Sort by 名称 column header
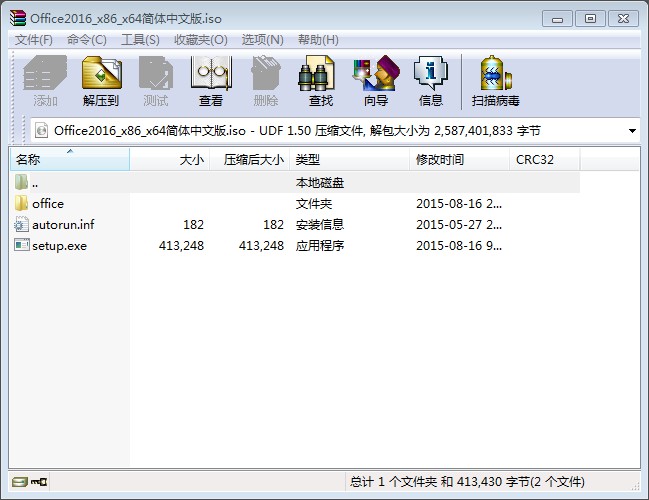649x500 pixels. (x=70, y=159)
